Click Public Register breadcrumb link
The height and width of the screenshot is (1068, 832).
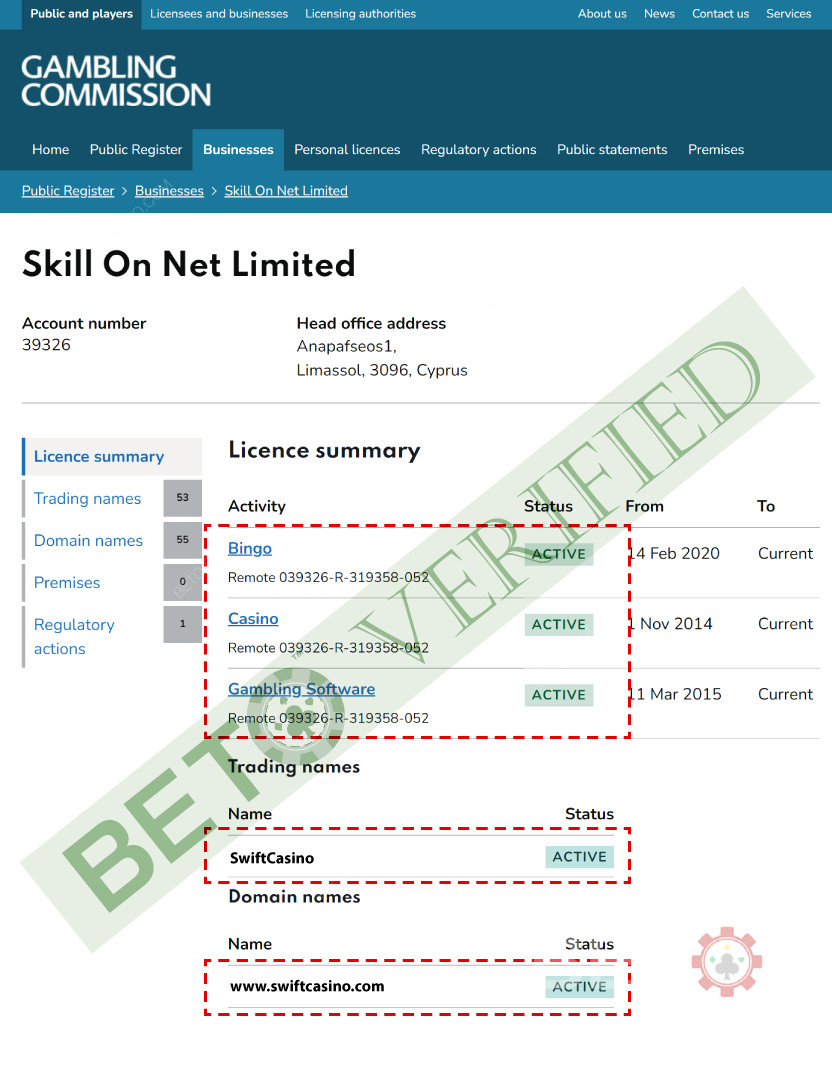point(68,191)
